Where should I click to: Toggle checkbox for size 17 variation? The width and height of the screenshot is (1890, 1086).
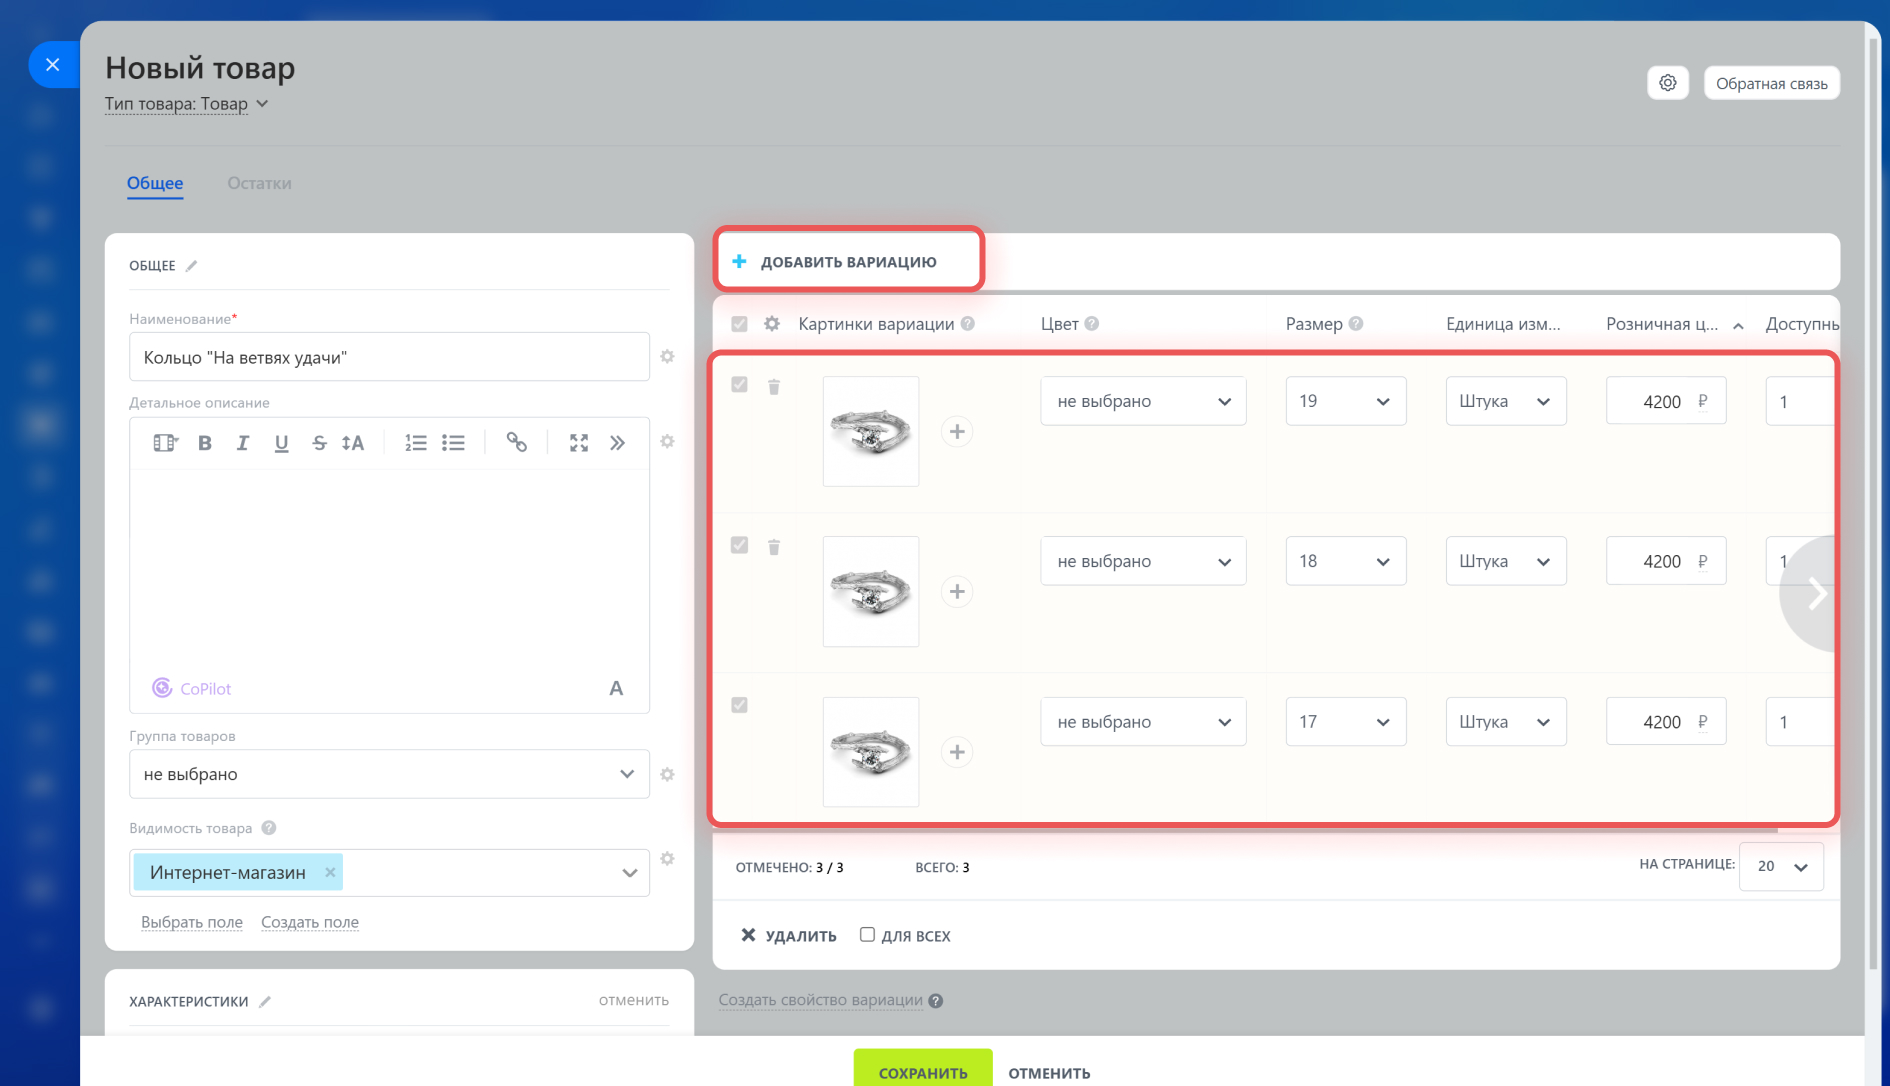tap(739, 705)
